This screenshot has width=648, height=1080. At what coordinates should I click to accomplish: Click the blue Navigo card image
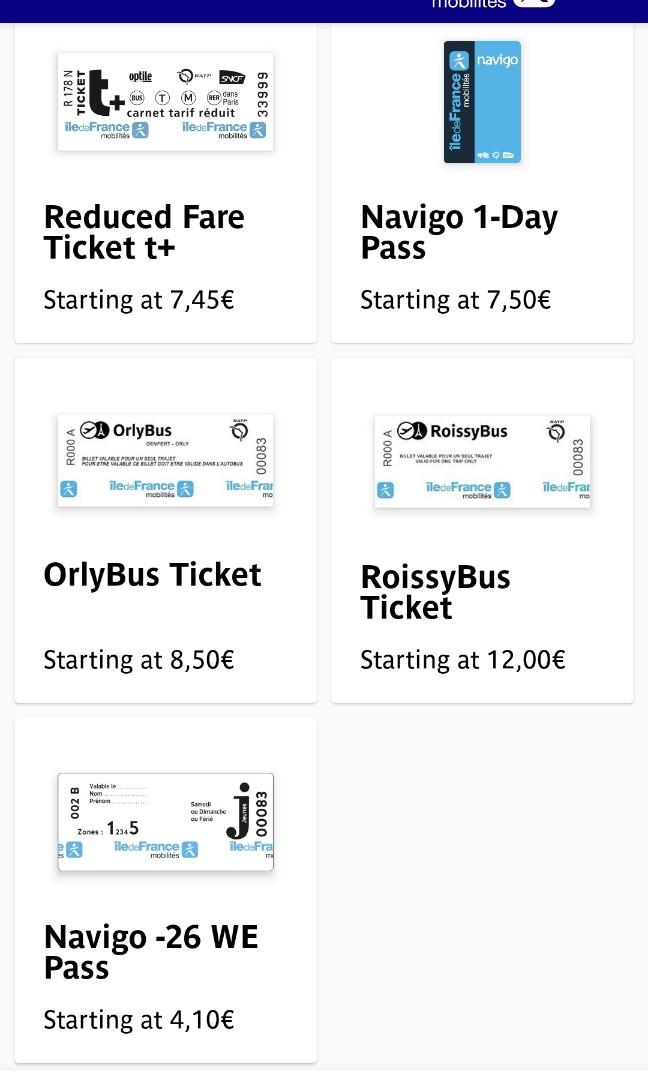coord(482,101)
